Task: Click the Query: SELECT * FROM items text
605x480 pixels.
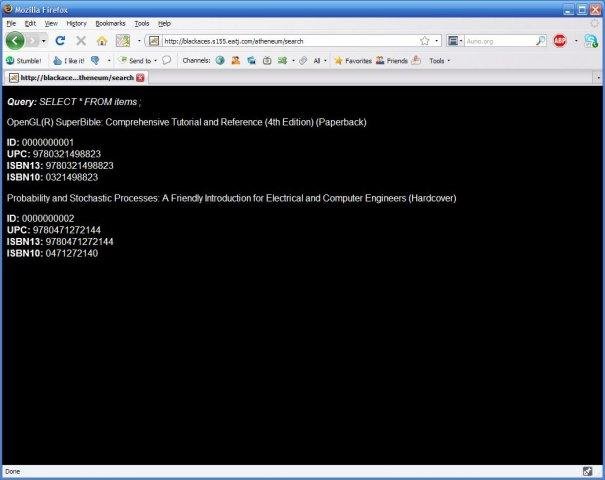Action: coord(74,102)
